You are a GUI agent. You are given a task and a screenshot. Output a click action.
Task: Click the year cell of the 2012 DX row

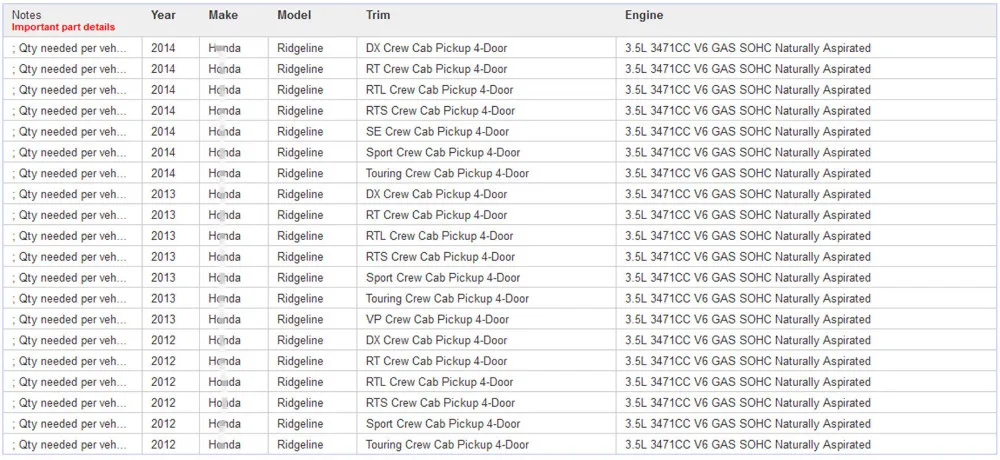point(170,340)
